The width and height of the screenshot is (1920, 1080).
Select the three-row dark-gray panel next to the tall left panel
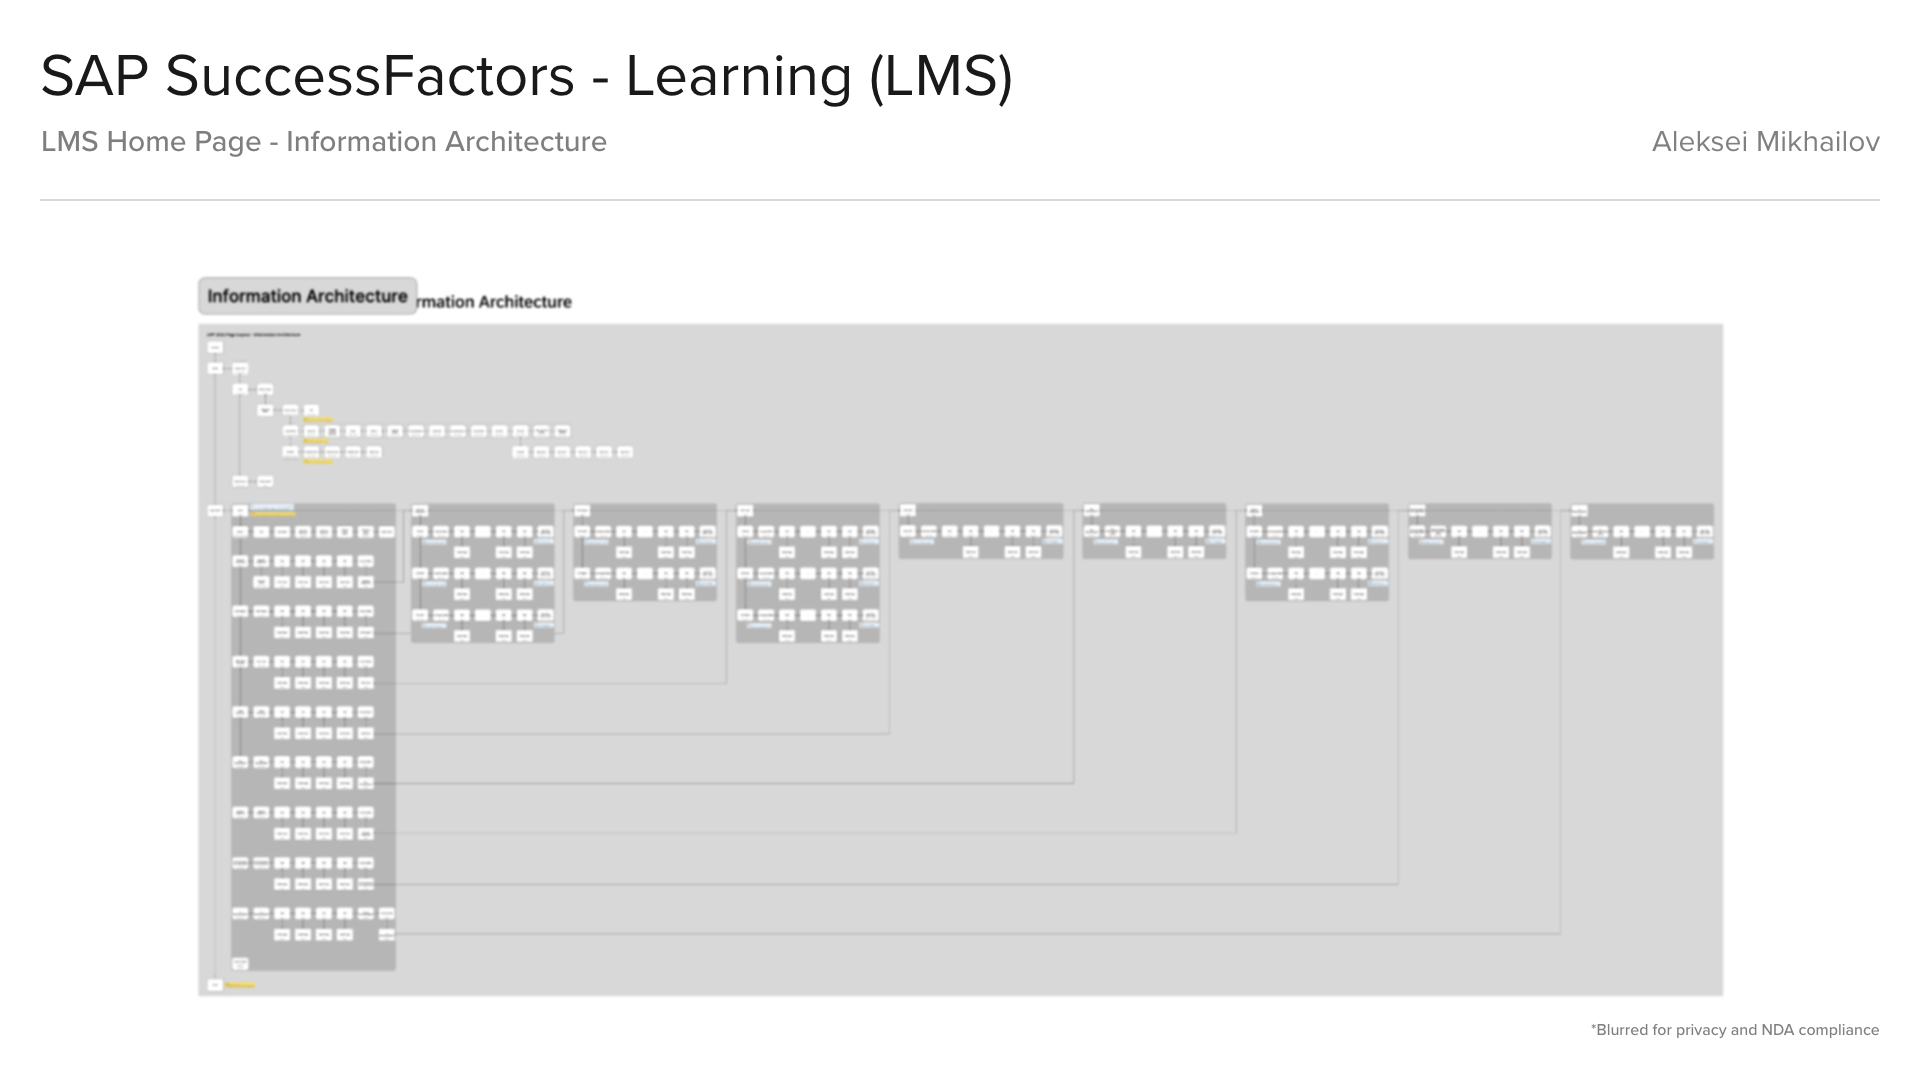[483, 573]
